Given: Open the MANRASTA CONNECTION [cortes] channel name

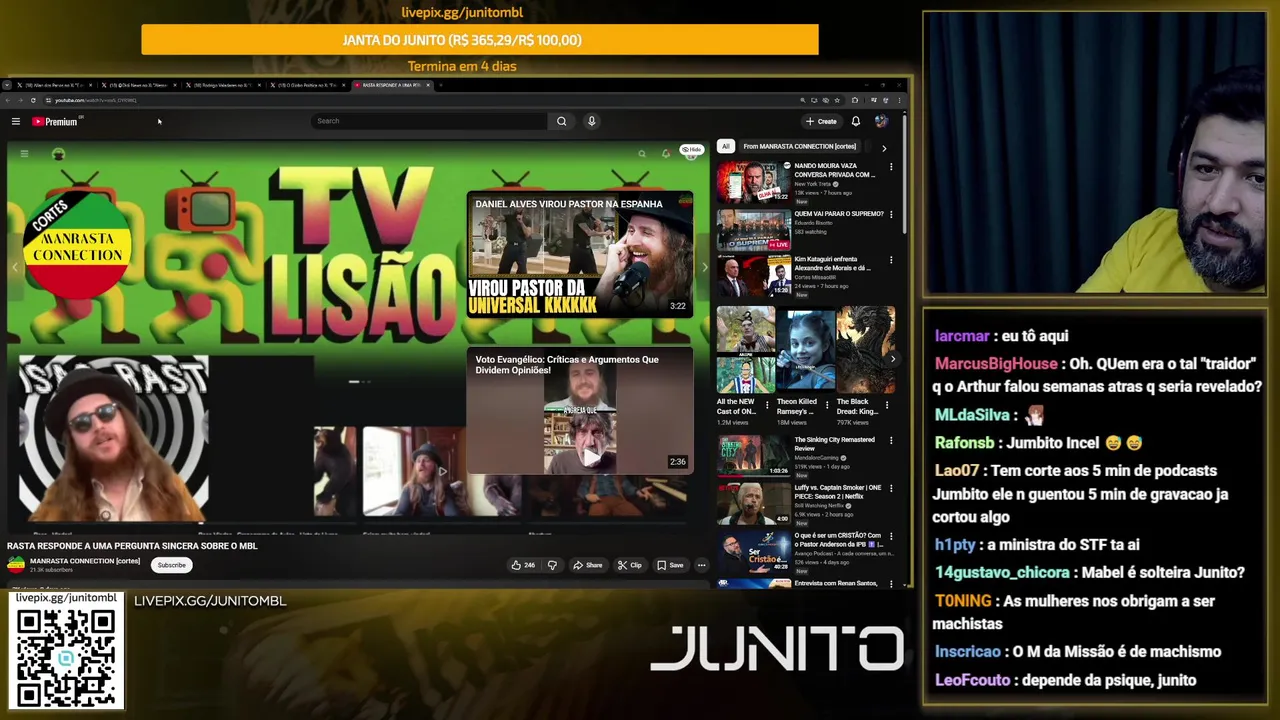Looking at the screenshot, I should (85, 561).
